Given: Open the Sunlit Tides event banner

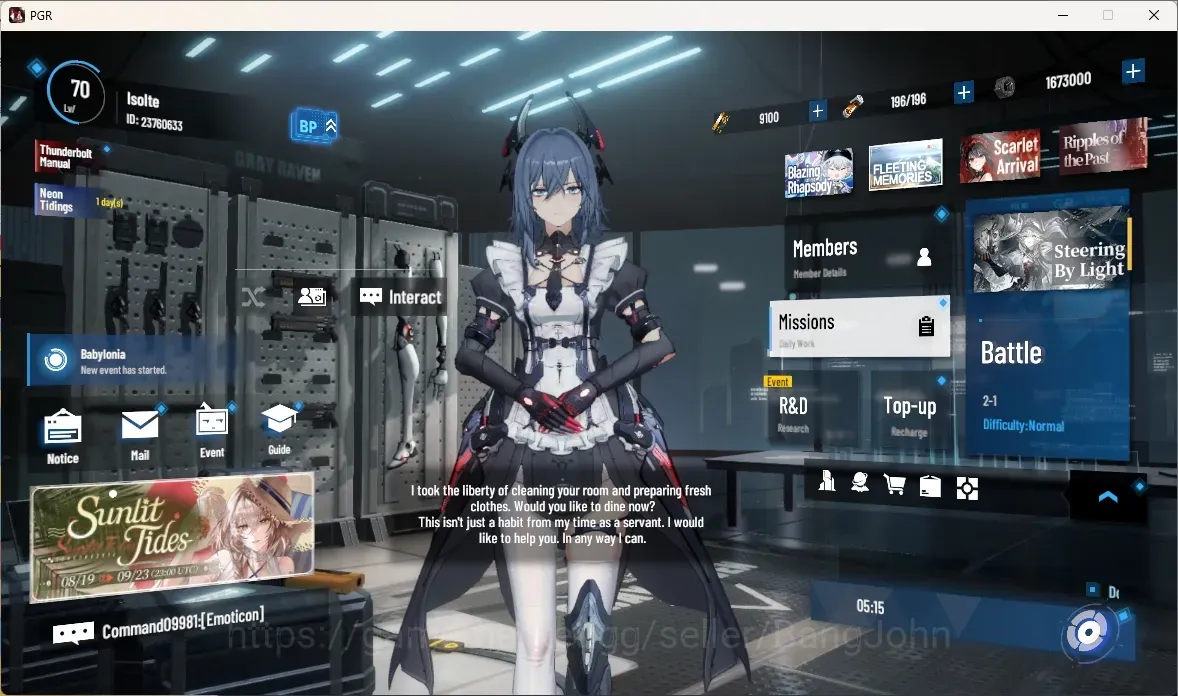Looking at the screenshot, I should point(172,537).
